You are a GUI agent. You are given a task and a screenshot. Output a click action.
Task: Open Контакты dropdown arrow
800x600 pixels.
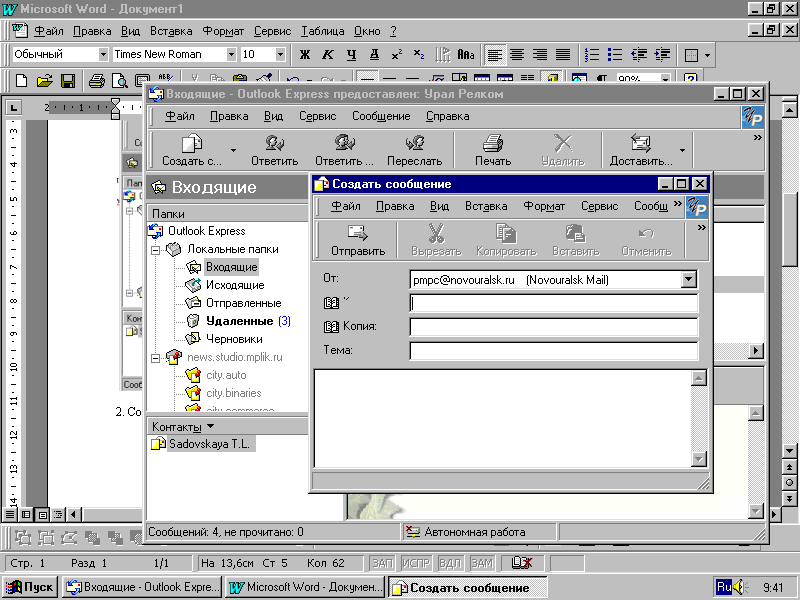coord(211,426)
